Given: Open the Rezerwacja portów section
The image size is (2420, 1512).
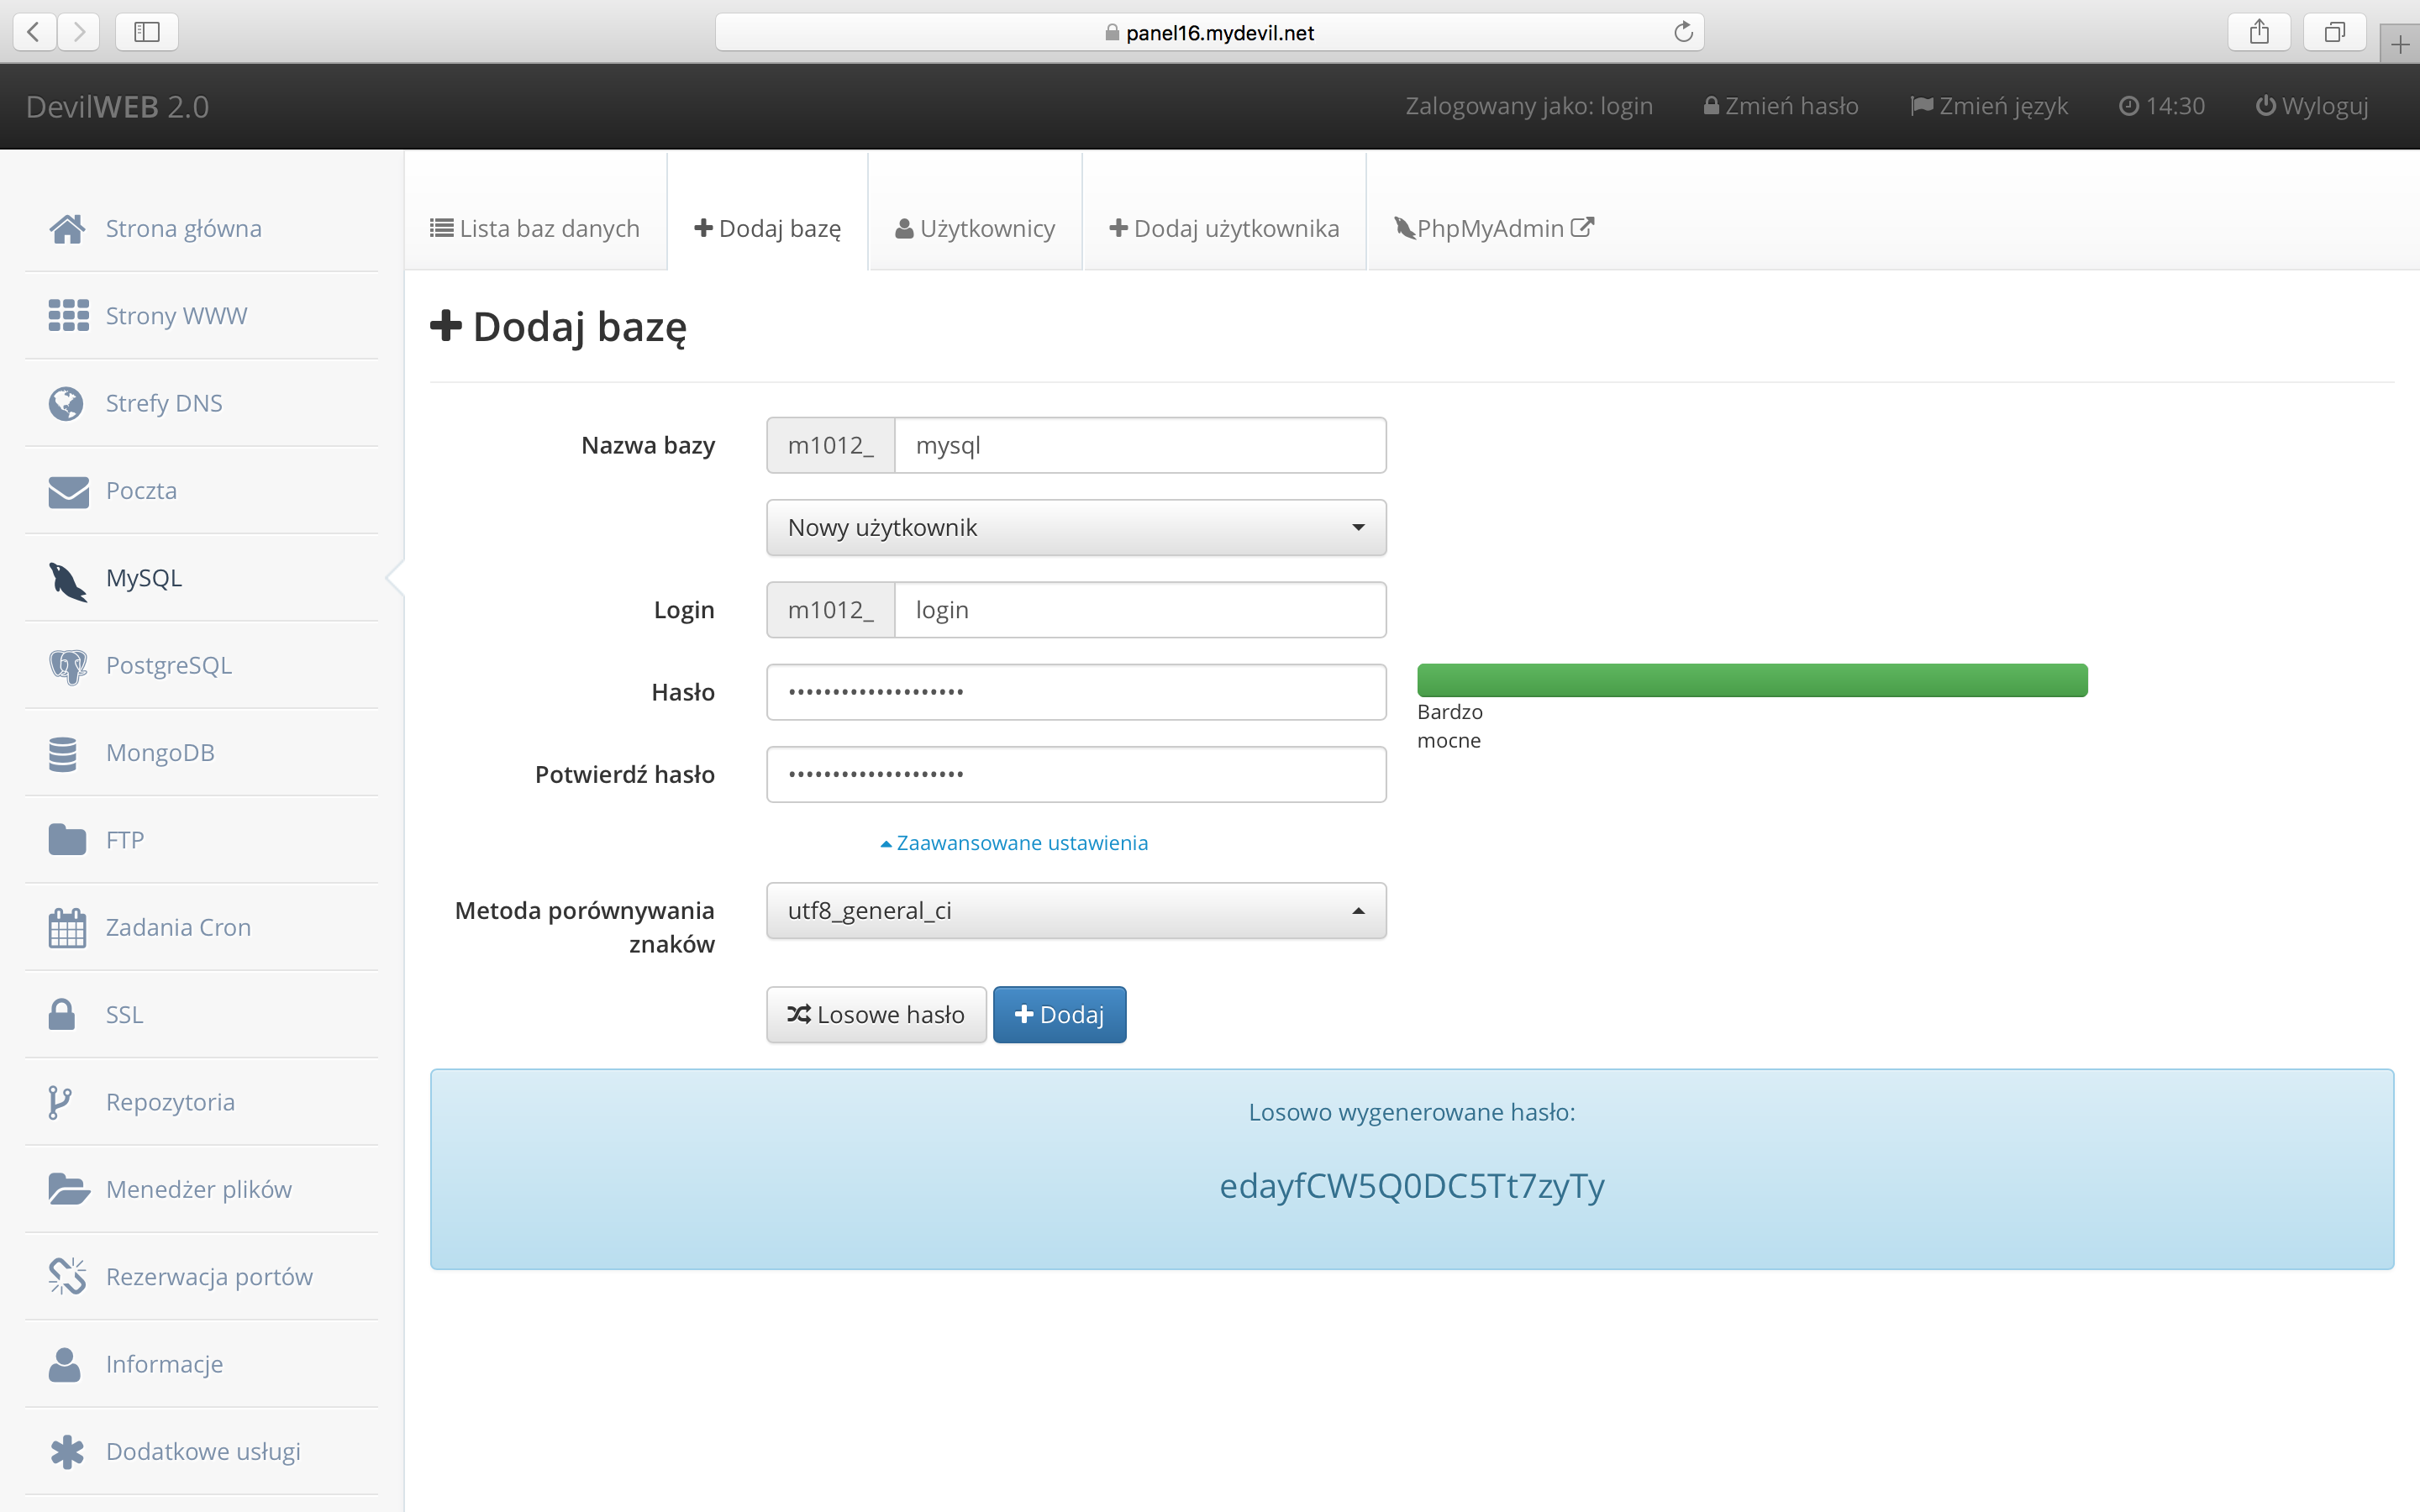Looking at the screenshot, I should click(x=209, y=1276).
